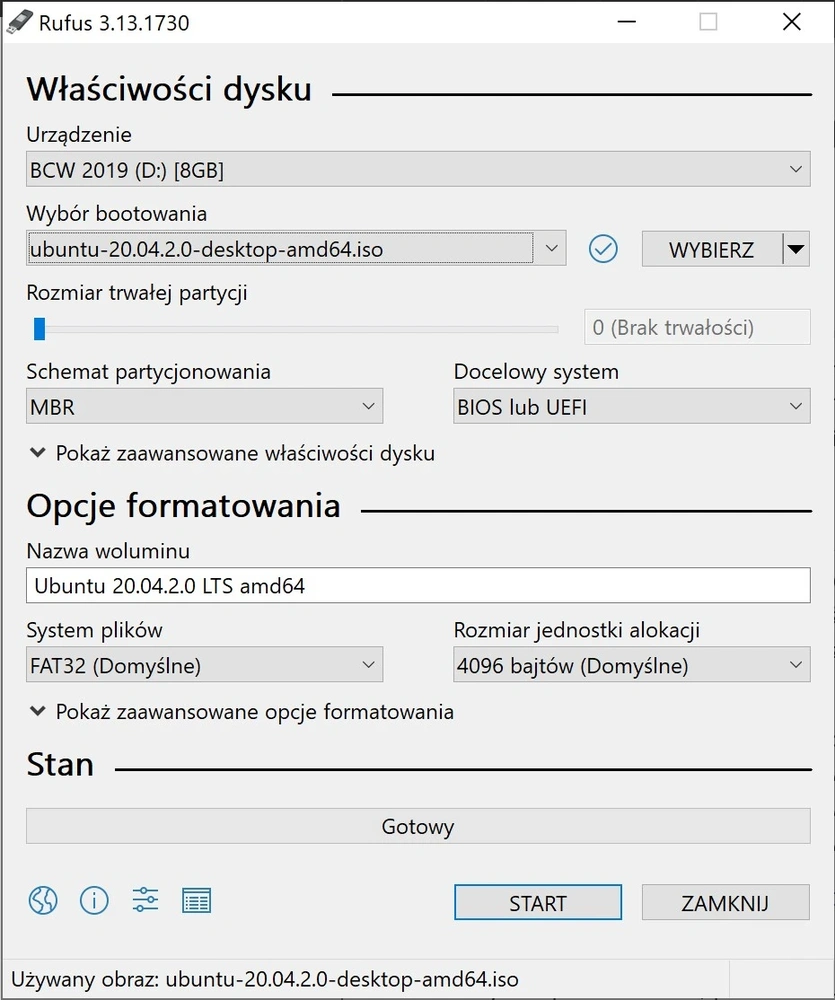Click the About info icon
The image size is (835, 1000).
pos(94,901)
